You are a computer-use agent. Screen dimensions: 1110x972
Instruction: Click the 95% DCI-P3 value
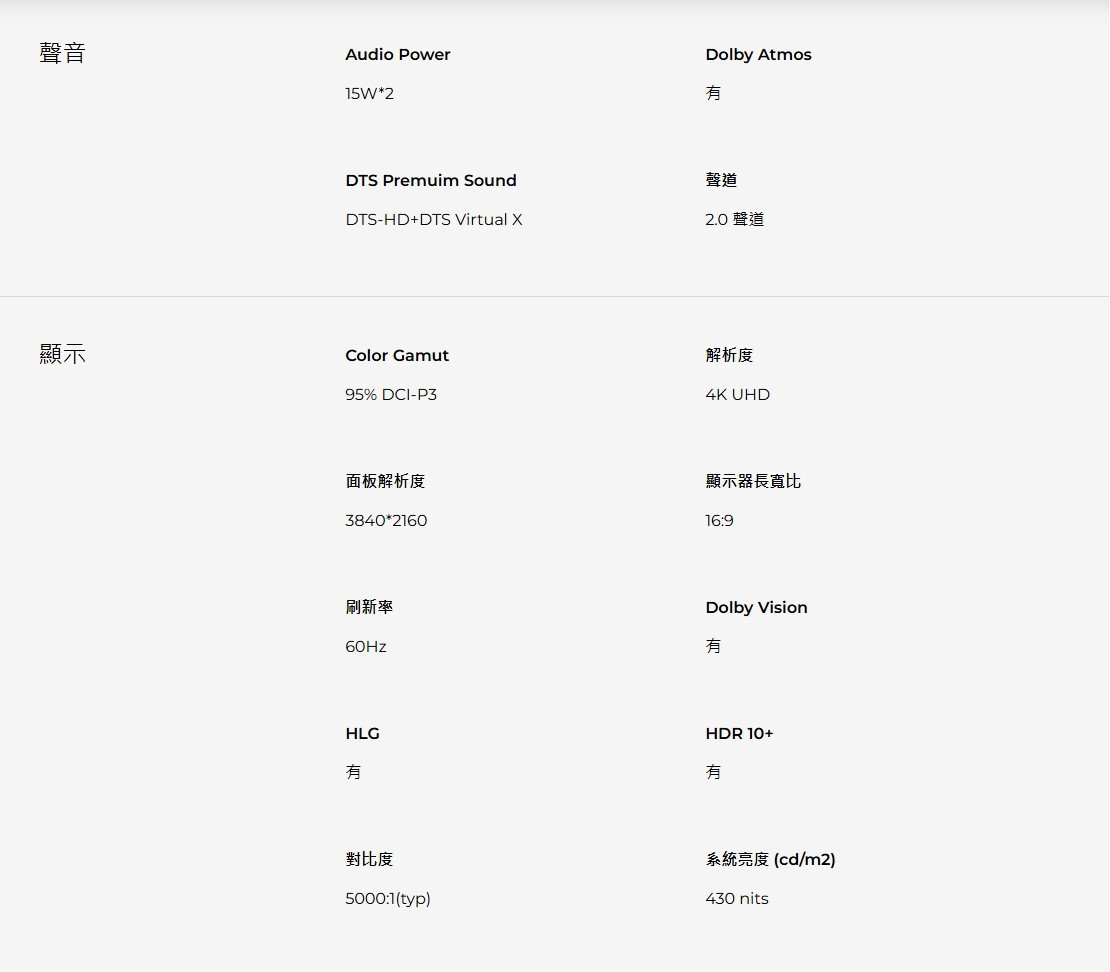click(x=390, y=395)
